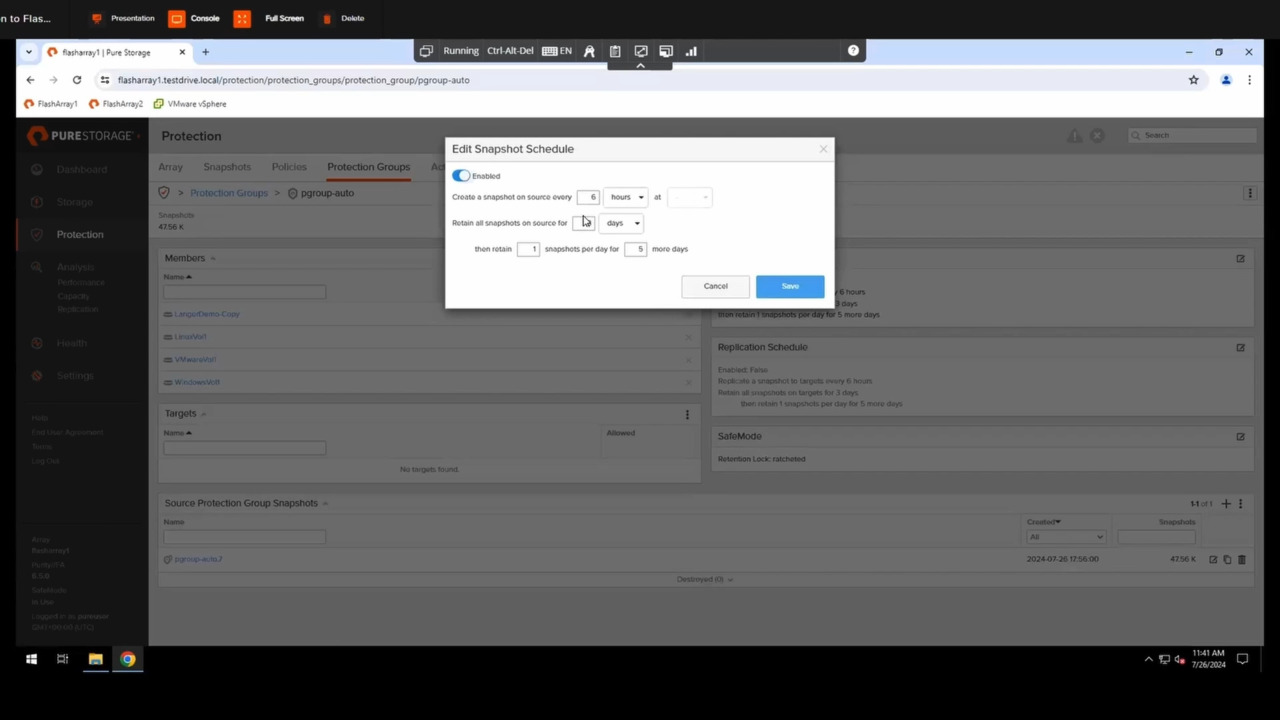Click the Full Screen icon
1280x720 pixels.
pyautogui.click(x=242, y=18)
